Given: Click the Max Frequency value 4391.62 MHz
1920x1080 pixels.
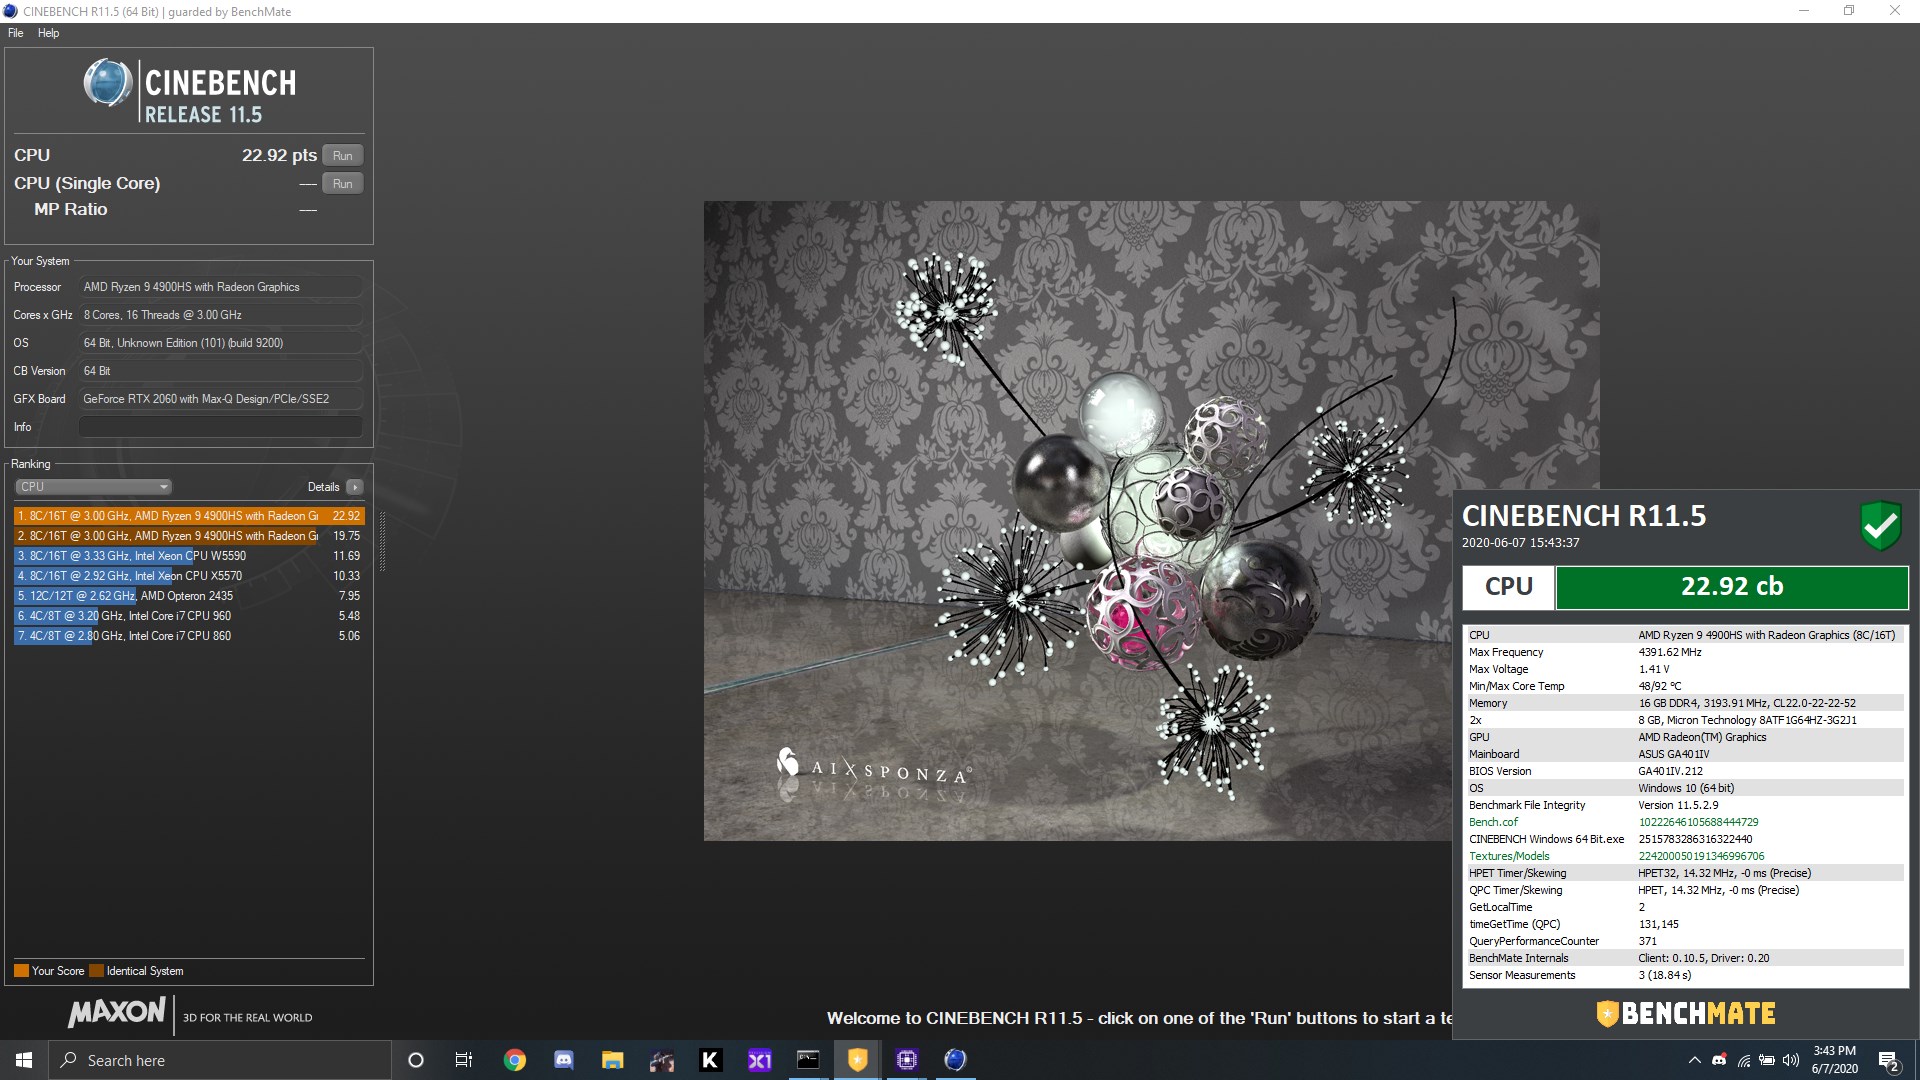Looking at the screenshot, I should click(1670, 652).
